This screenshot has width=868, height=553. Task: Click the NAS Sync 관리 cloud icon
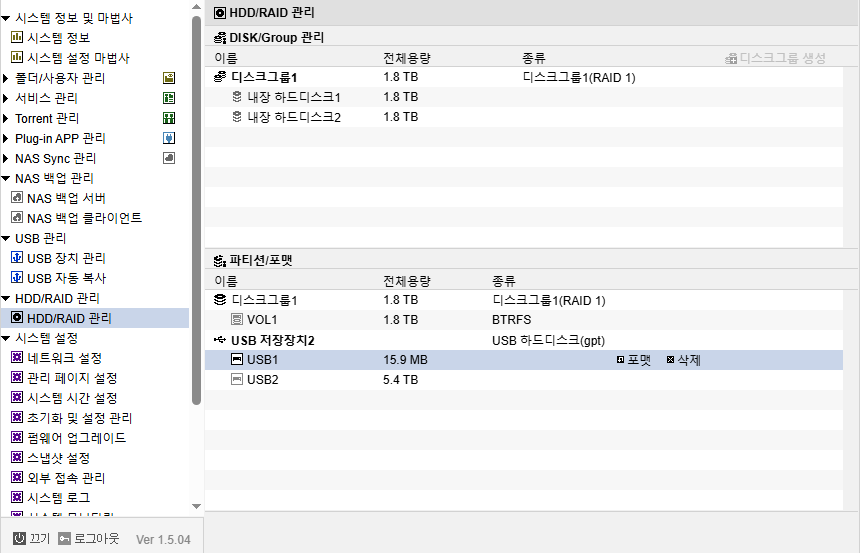point(169,158)
